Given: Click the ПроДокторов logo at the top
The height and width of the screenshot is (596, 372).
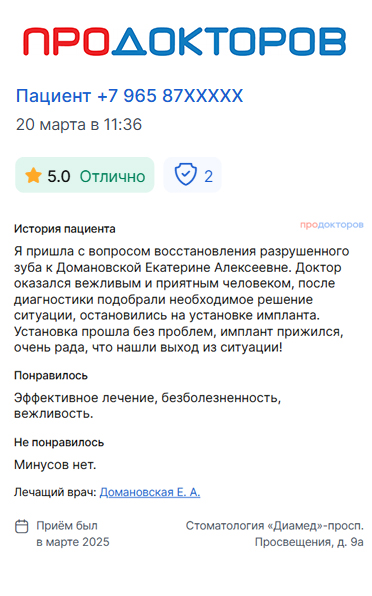Looking at the screenshot, I should 185,41.
